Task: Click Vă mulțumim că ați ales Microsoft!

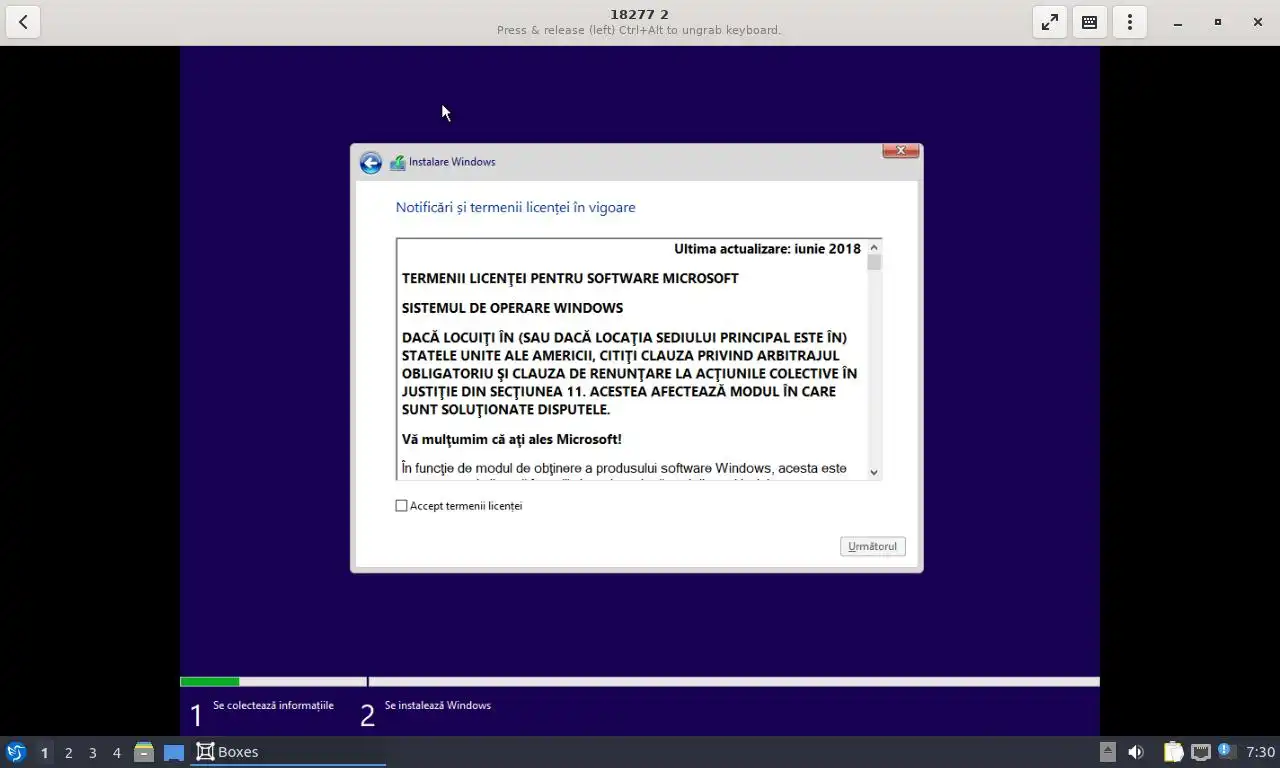Action: [512, 439]
